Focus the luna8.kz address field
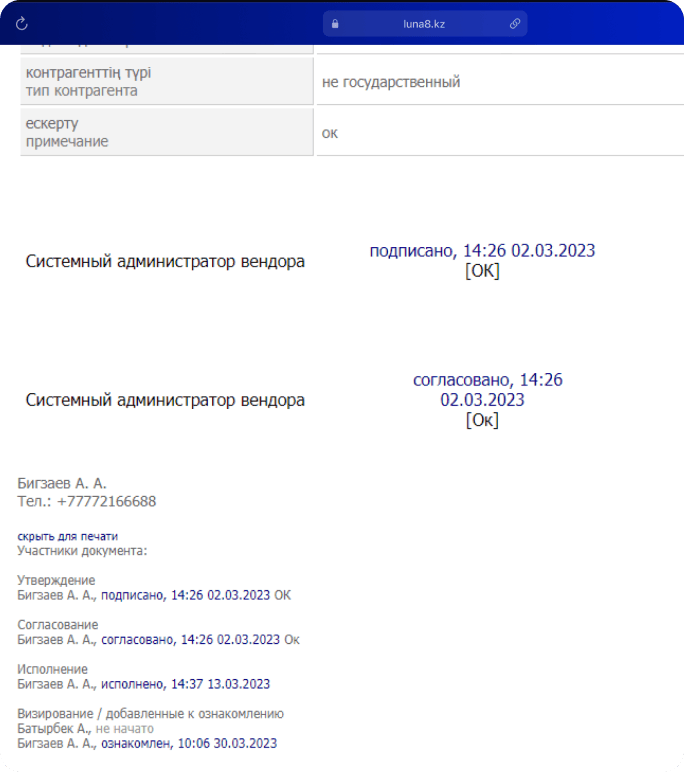Viewport: 684px width, 772px height. coord(425,23)
